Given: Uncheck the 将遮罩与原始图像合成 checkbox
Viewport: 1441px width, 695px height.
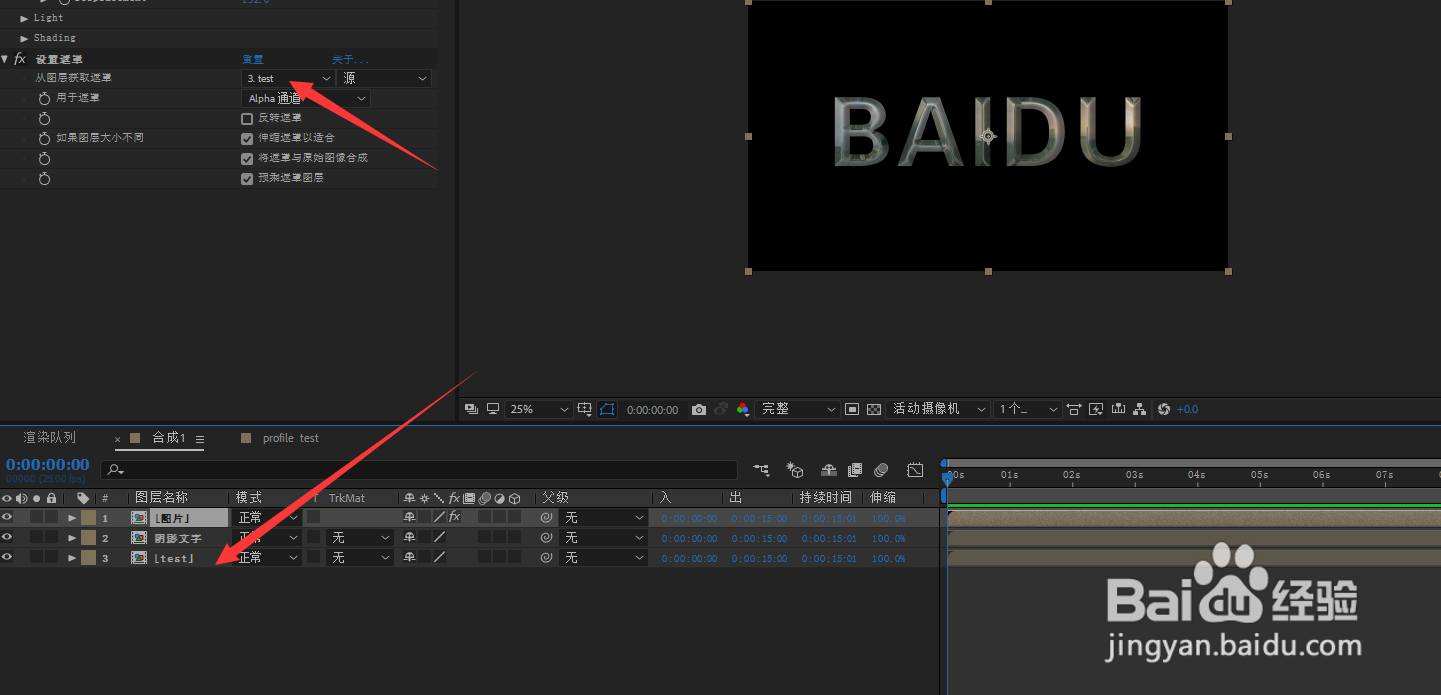Looking at the screenshot, I should tap(247, 159).
